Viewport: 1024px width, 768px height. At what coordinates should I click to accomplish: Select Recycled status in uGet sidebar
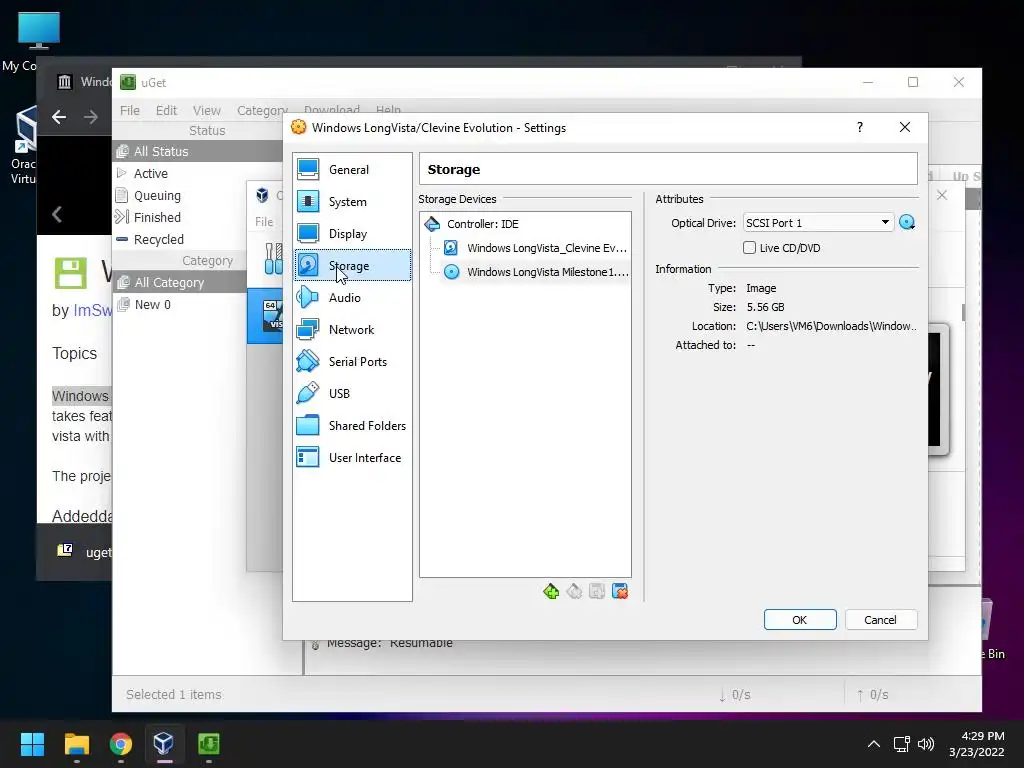click(x=198, y=240)
